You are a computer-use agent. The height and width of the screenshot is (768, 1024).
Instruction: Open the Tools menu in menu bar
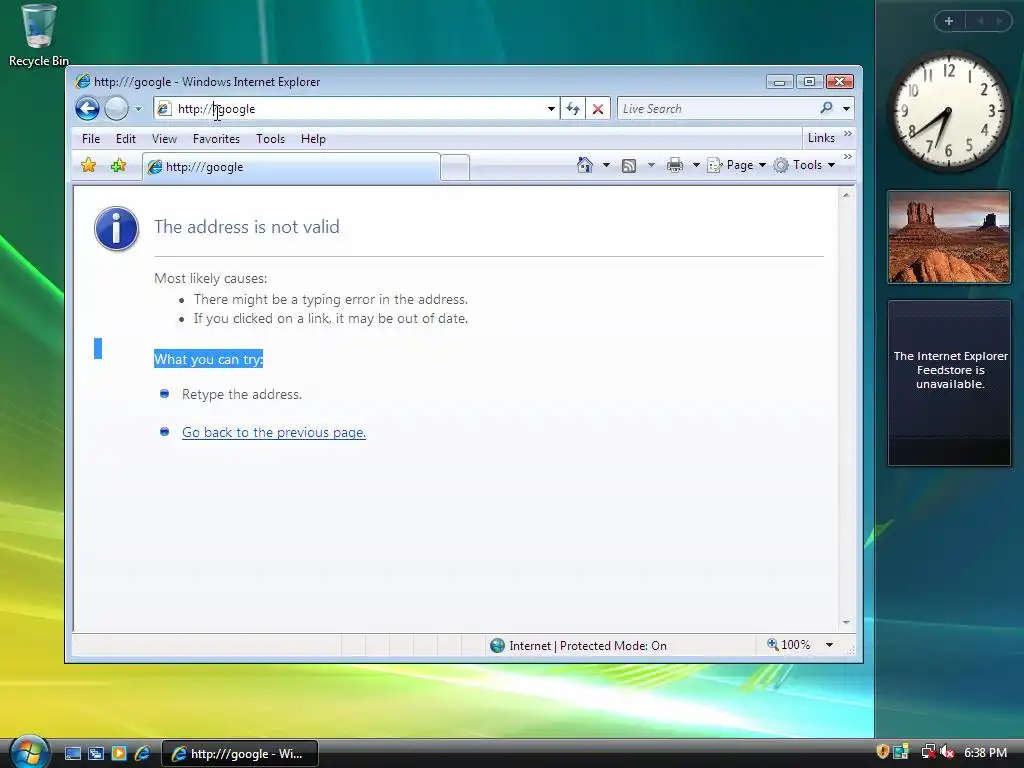(270, 138)
